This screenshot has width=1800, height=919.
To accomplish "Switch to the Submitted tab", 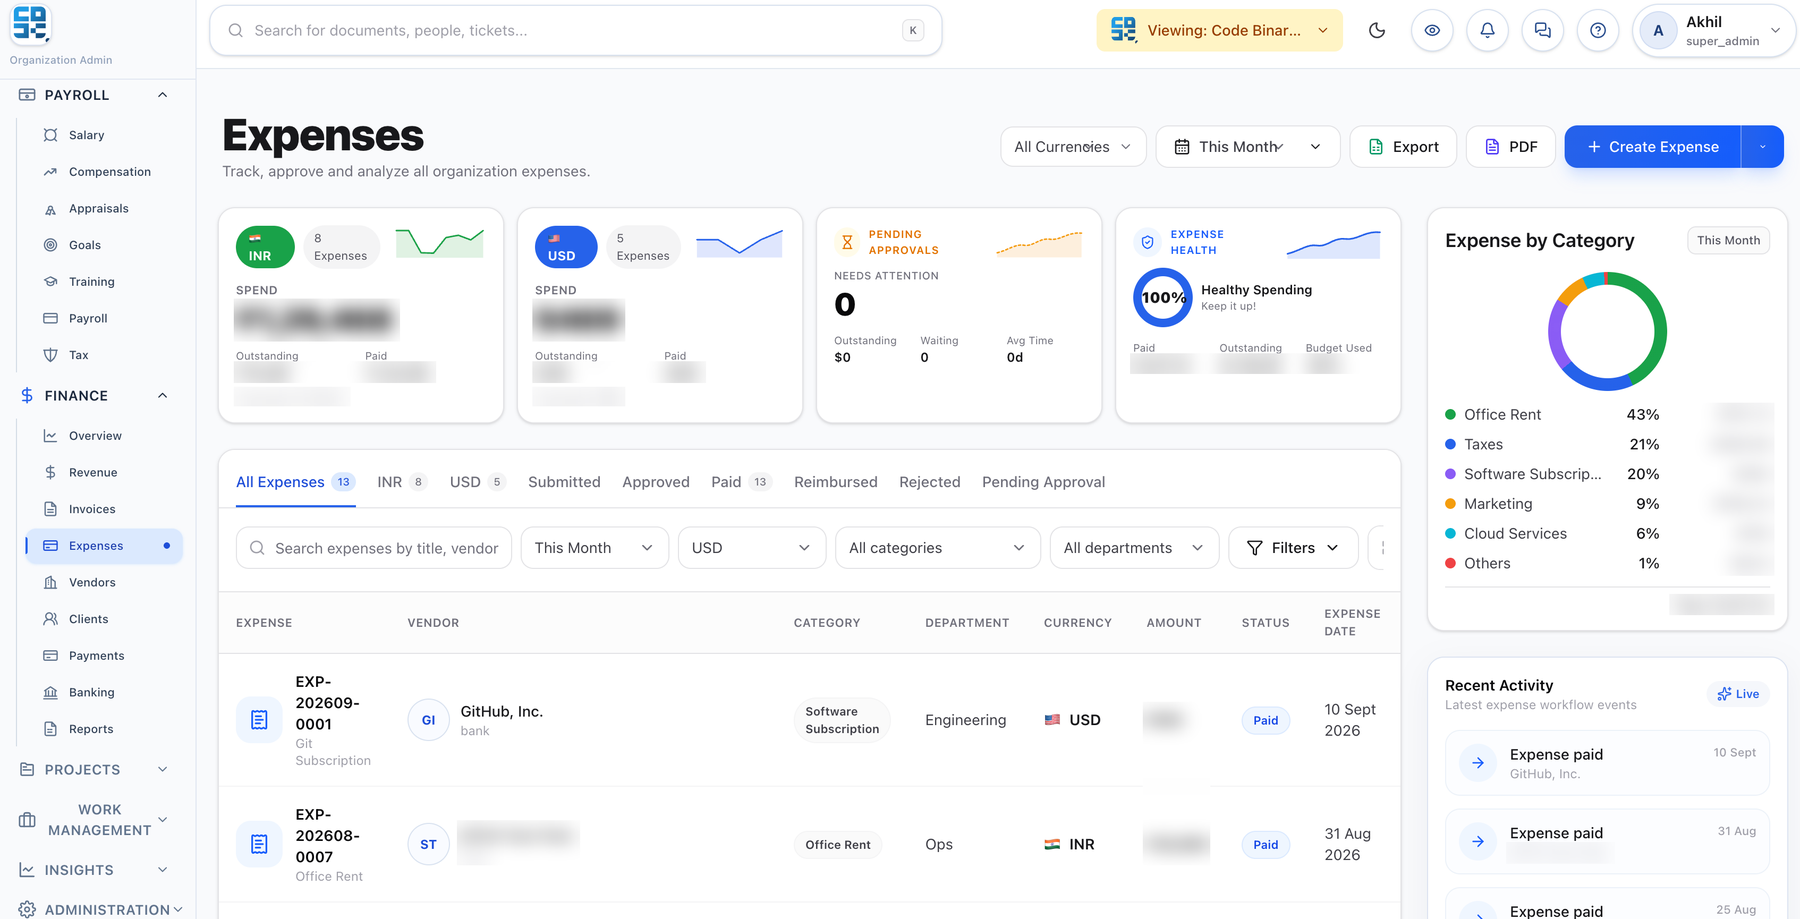I will 564,482.
